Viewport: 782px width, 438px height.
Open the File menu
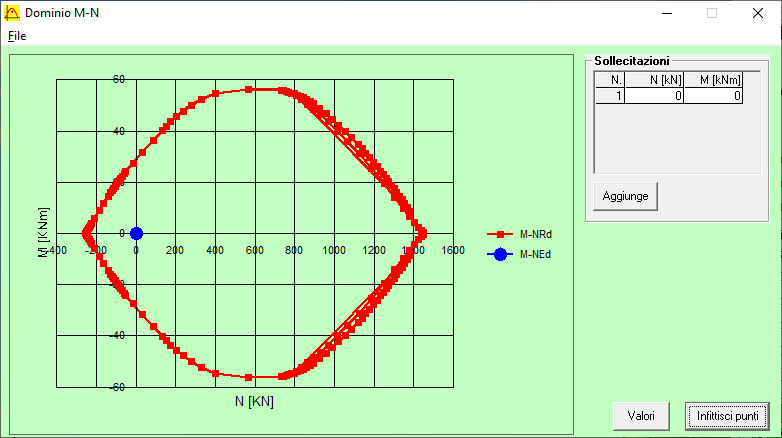tap(17, 36)
